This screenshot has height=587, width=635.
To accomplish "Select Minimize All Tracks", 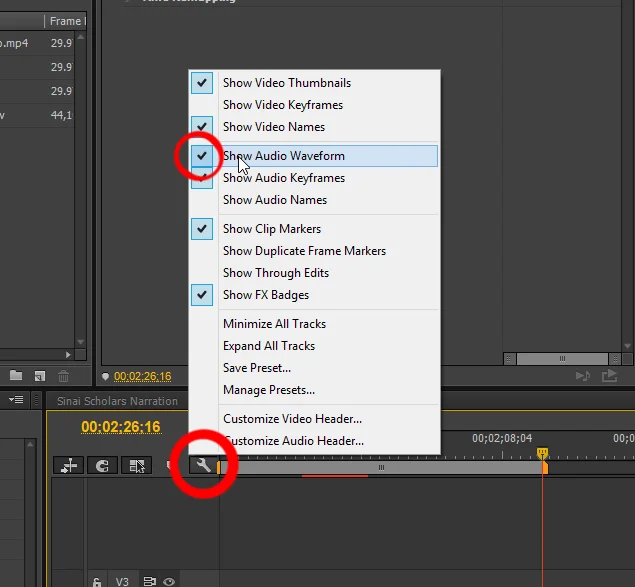I will tap(274, 324).
